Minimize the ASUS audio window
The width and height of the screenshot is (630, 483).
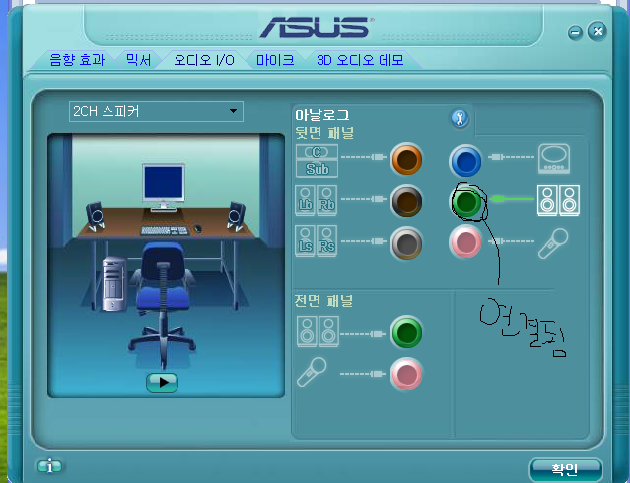click(x=575, y=33)
